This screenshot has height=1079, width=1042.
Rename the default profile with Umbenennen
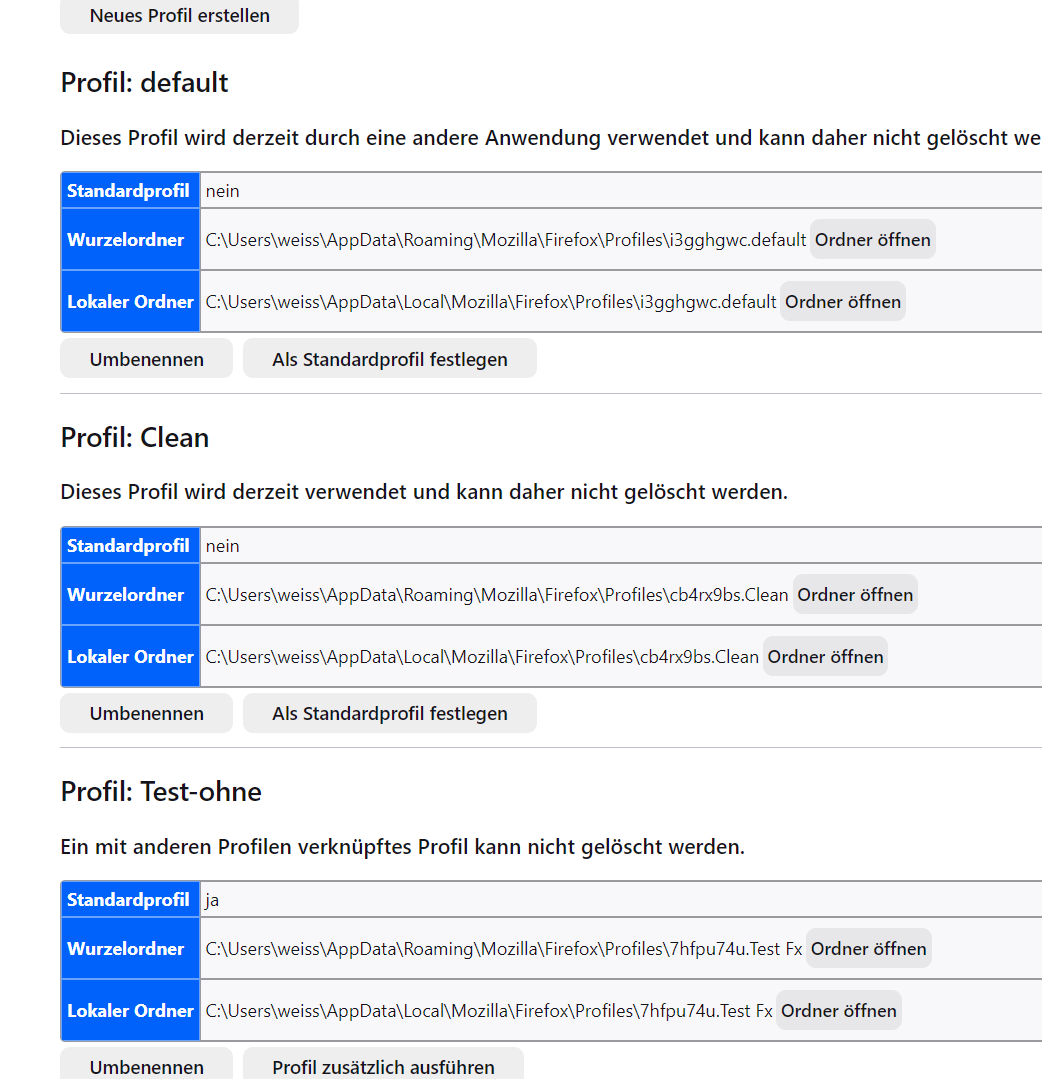(147, 359)
